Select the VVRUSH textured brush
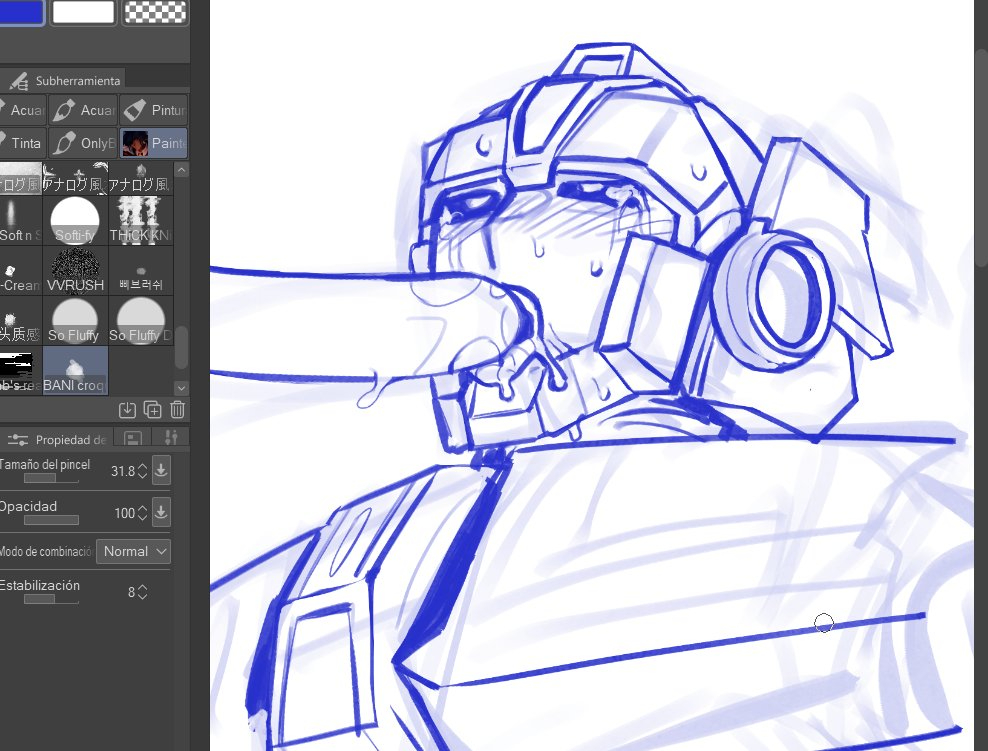988x751 pixels. coord(75,270)
